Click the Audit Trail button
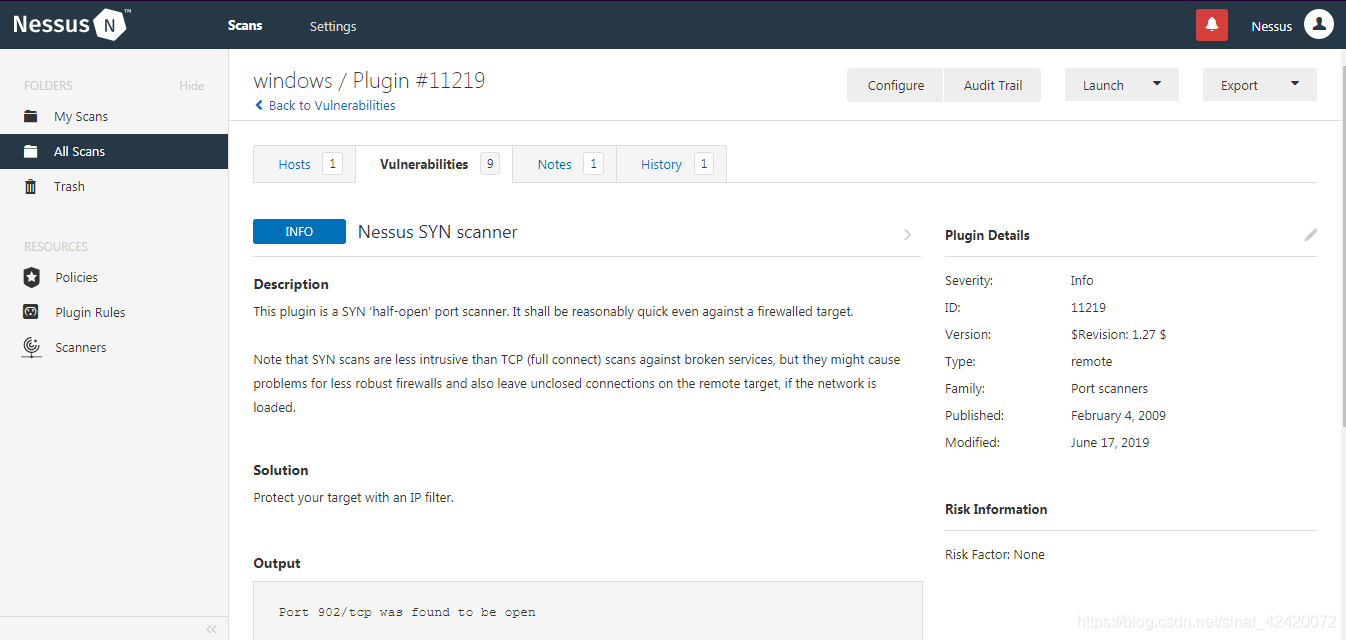The height and width of the screenshot is (640, 1346). pyautogui.click(x=993, y=85)
